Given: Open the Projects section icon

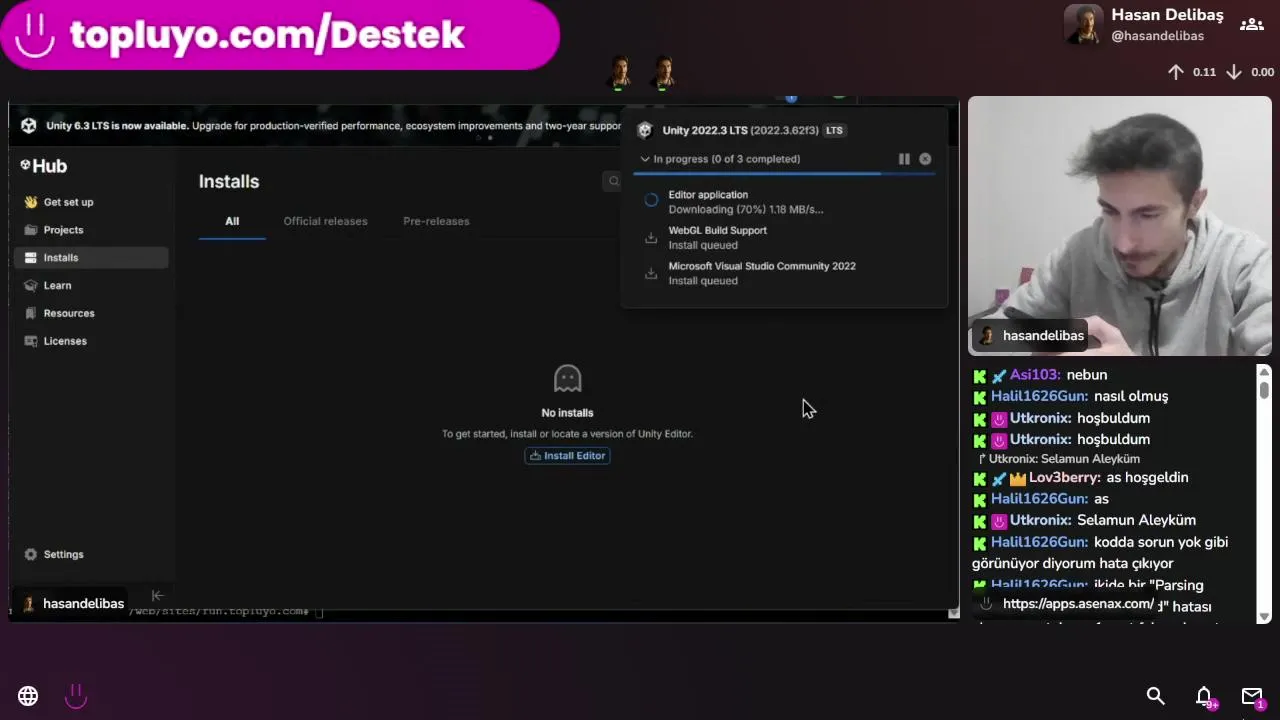Looking at the screenshot, I should pyautogui.click(x=31, y=230).
